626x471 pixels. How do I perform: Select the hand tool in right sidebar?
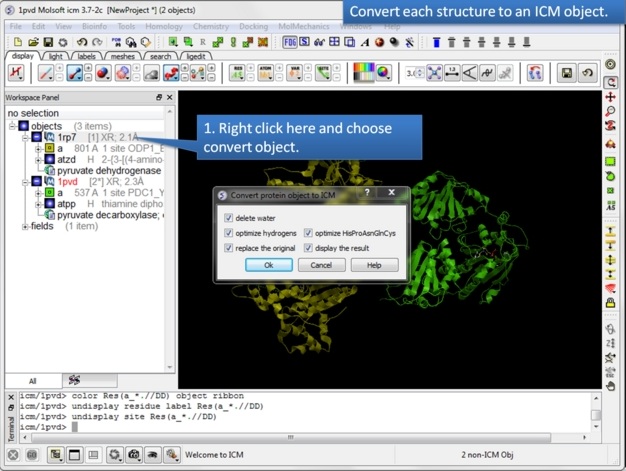tap(611, 385)
